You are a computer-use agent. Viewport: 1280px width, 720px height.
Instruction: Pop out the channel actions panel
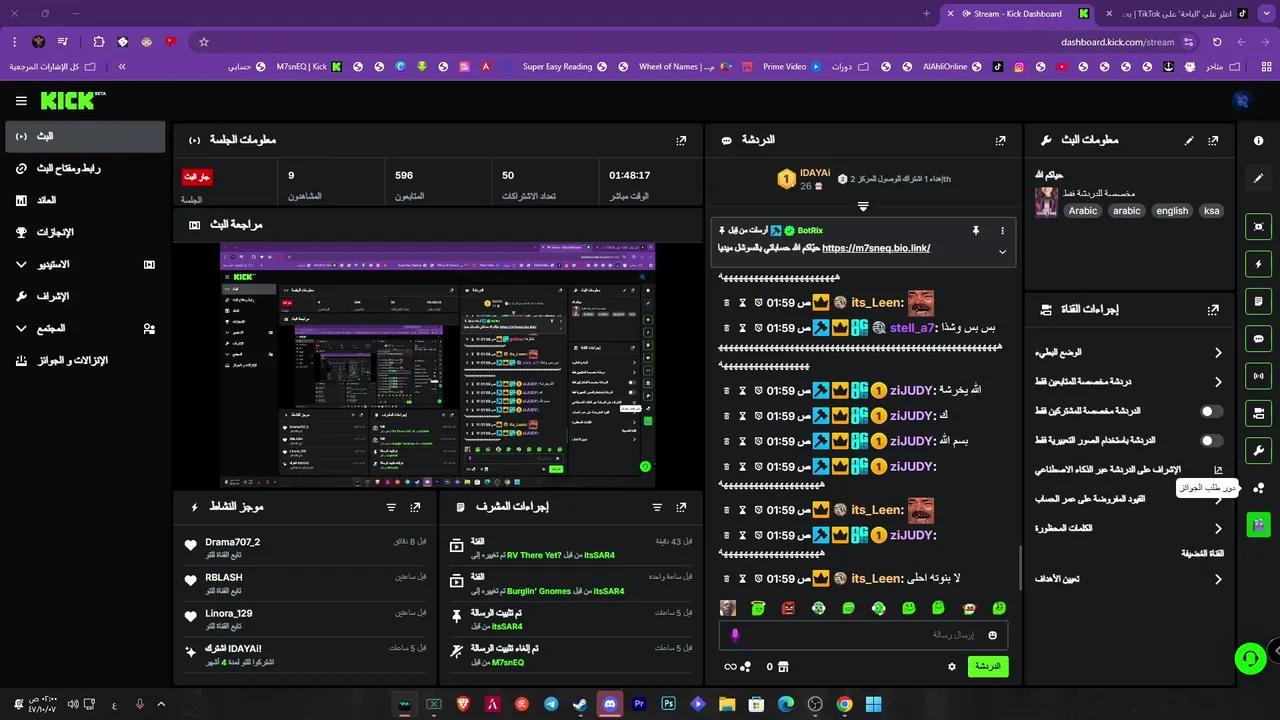(1213, 310)
